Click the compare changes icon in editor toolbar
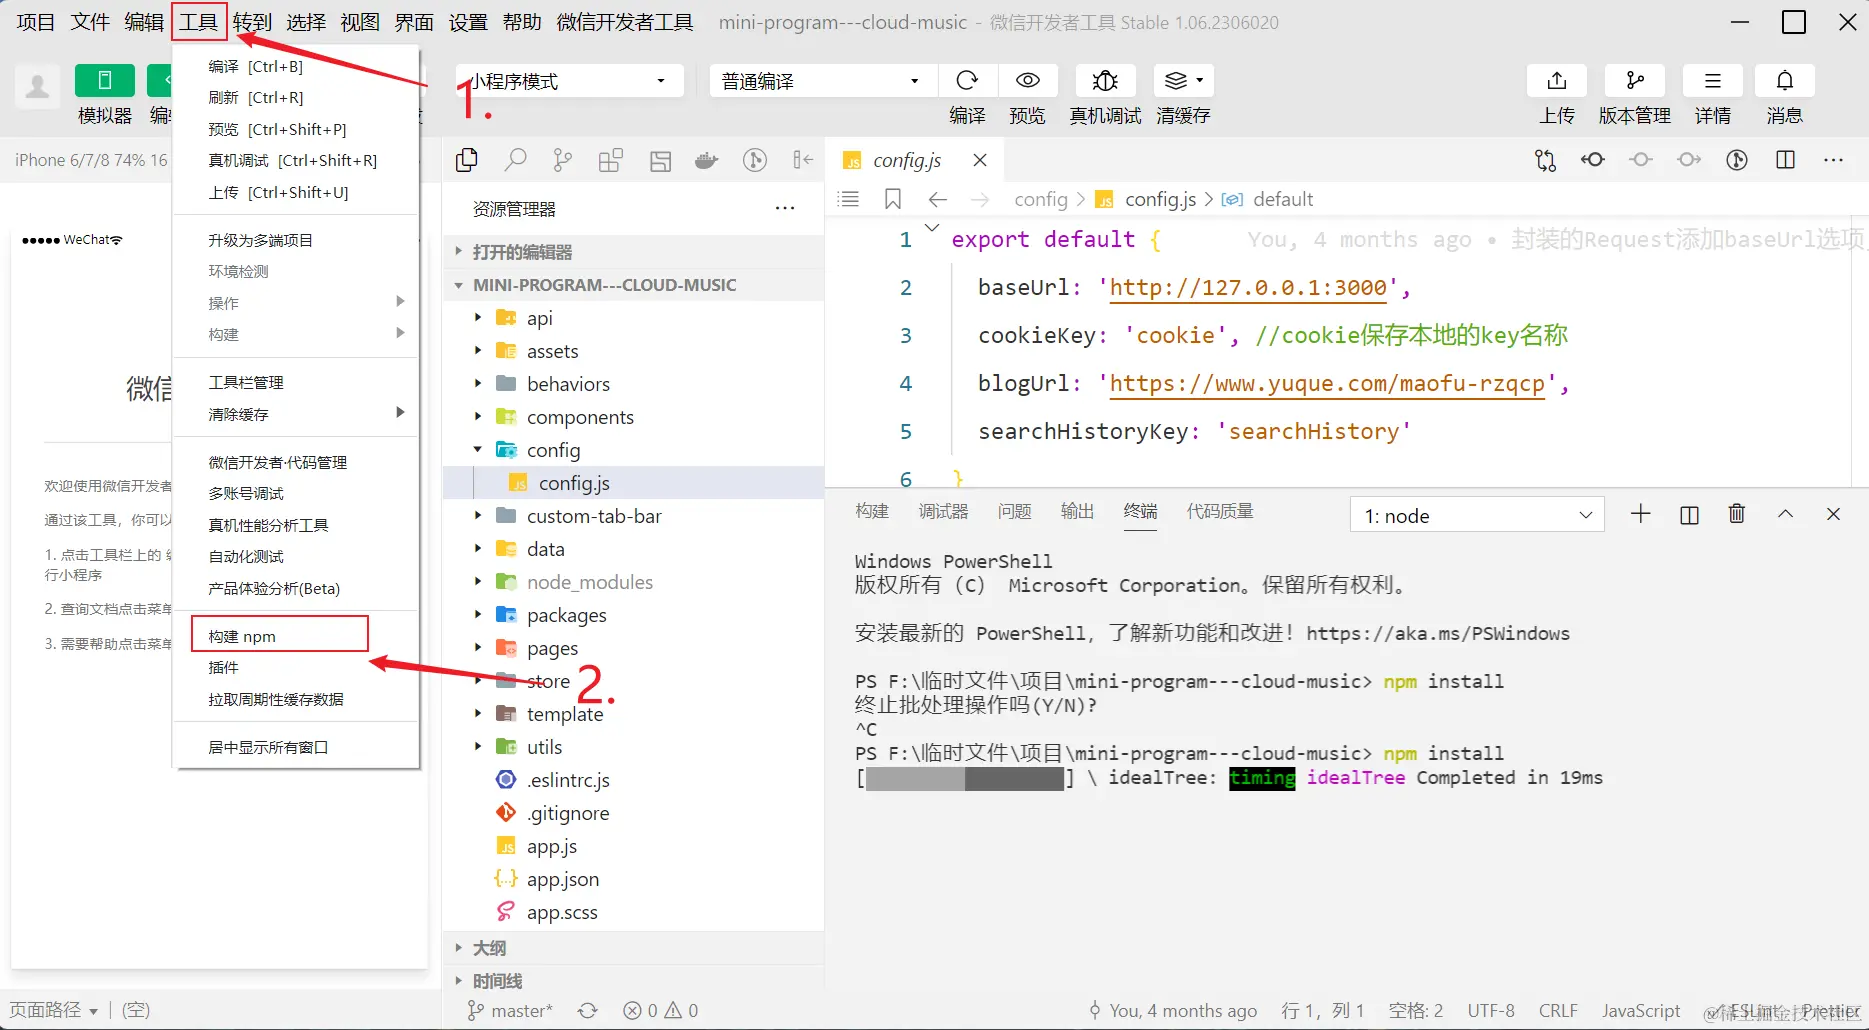The height and width of the screenshot is (1030, 1869). click(1545, 160)
